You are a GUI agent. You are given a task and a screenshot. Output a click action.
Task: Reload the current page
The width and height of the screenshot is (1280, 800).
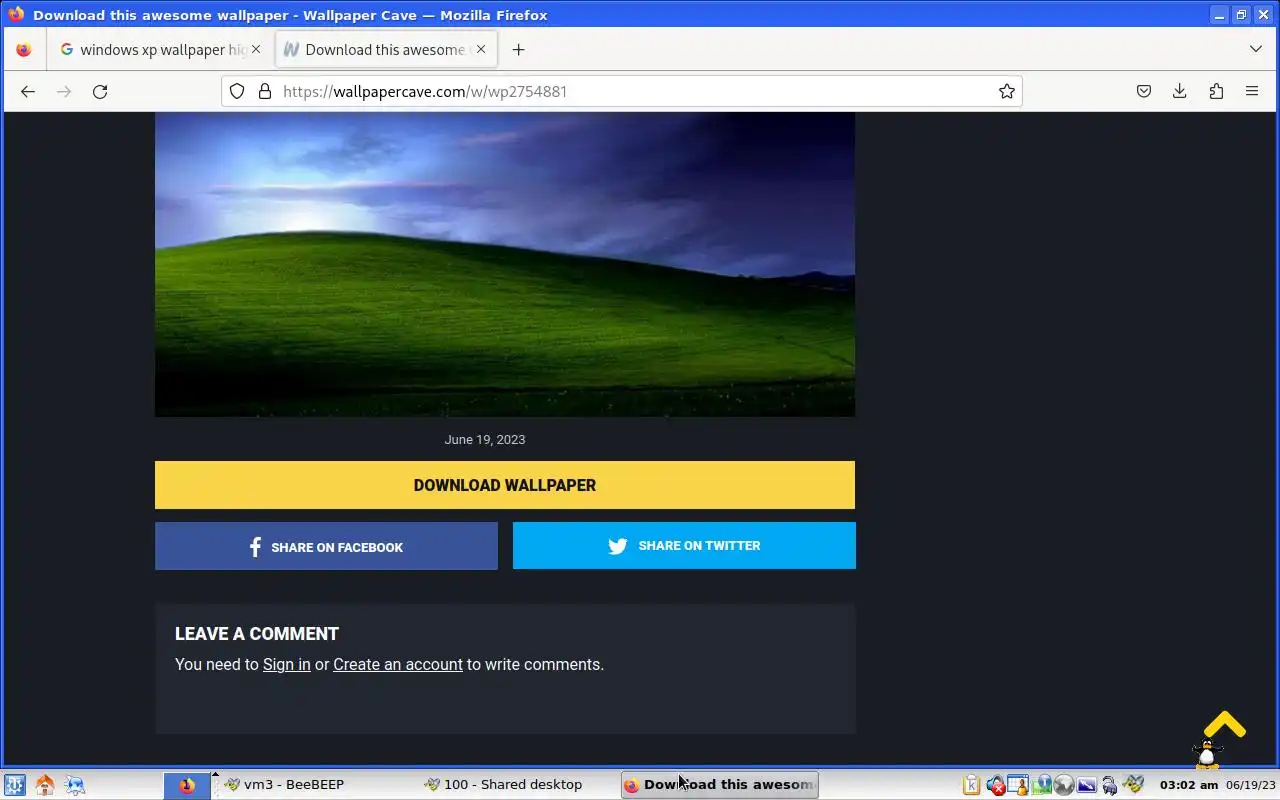pyautogui.click(x=100, y=91)
